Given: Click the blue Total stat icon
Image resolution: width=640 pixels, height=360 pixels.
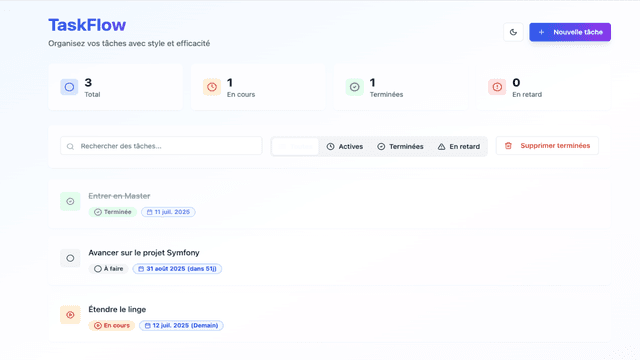Looking at the screenshot, I should pos(69,87).
